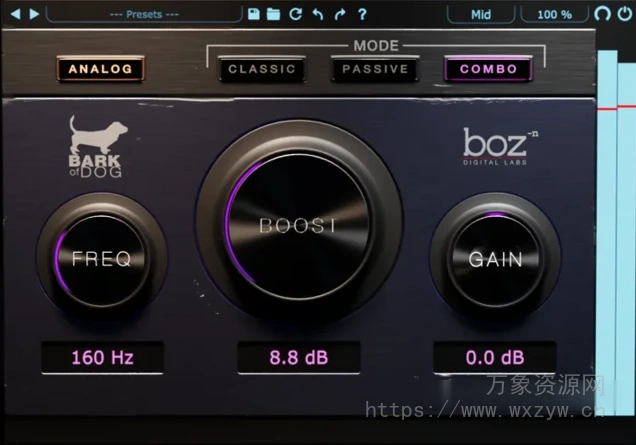This screenshot has height=445, width=636.
Task: Click the 160 Hz frequency value field
Action: [103, 358]
